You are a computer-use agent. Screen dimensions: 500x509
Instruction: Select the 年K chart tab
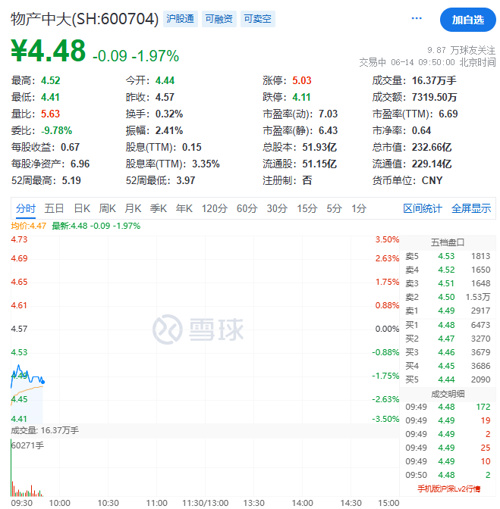pyautogui.click(x=184, y=209)
